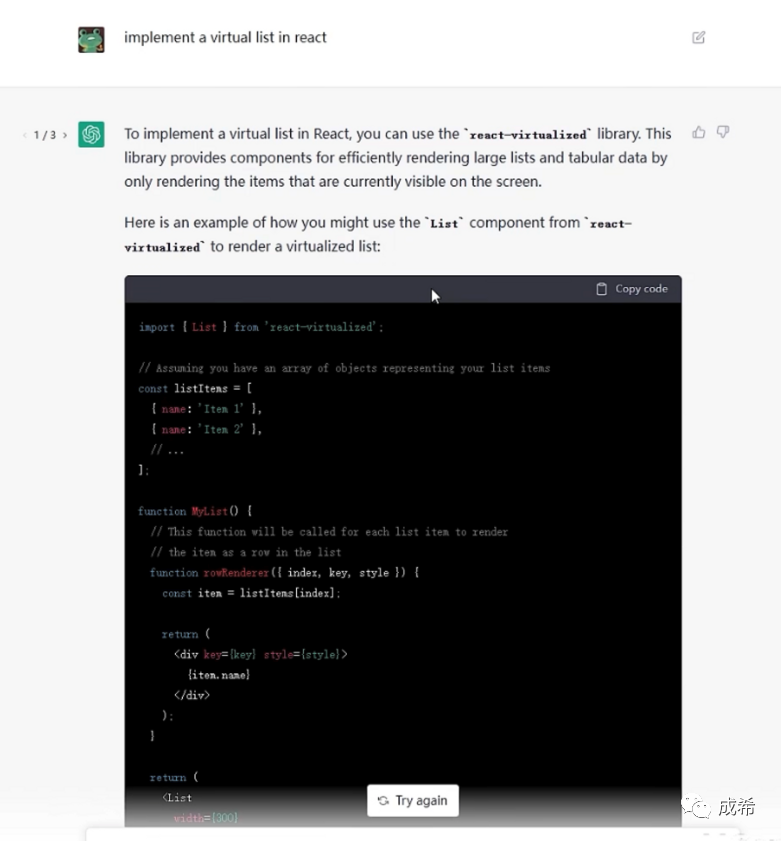Regenerate response with Try again
This screenshot has height=841, width=781.
tap(412, 800)
